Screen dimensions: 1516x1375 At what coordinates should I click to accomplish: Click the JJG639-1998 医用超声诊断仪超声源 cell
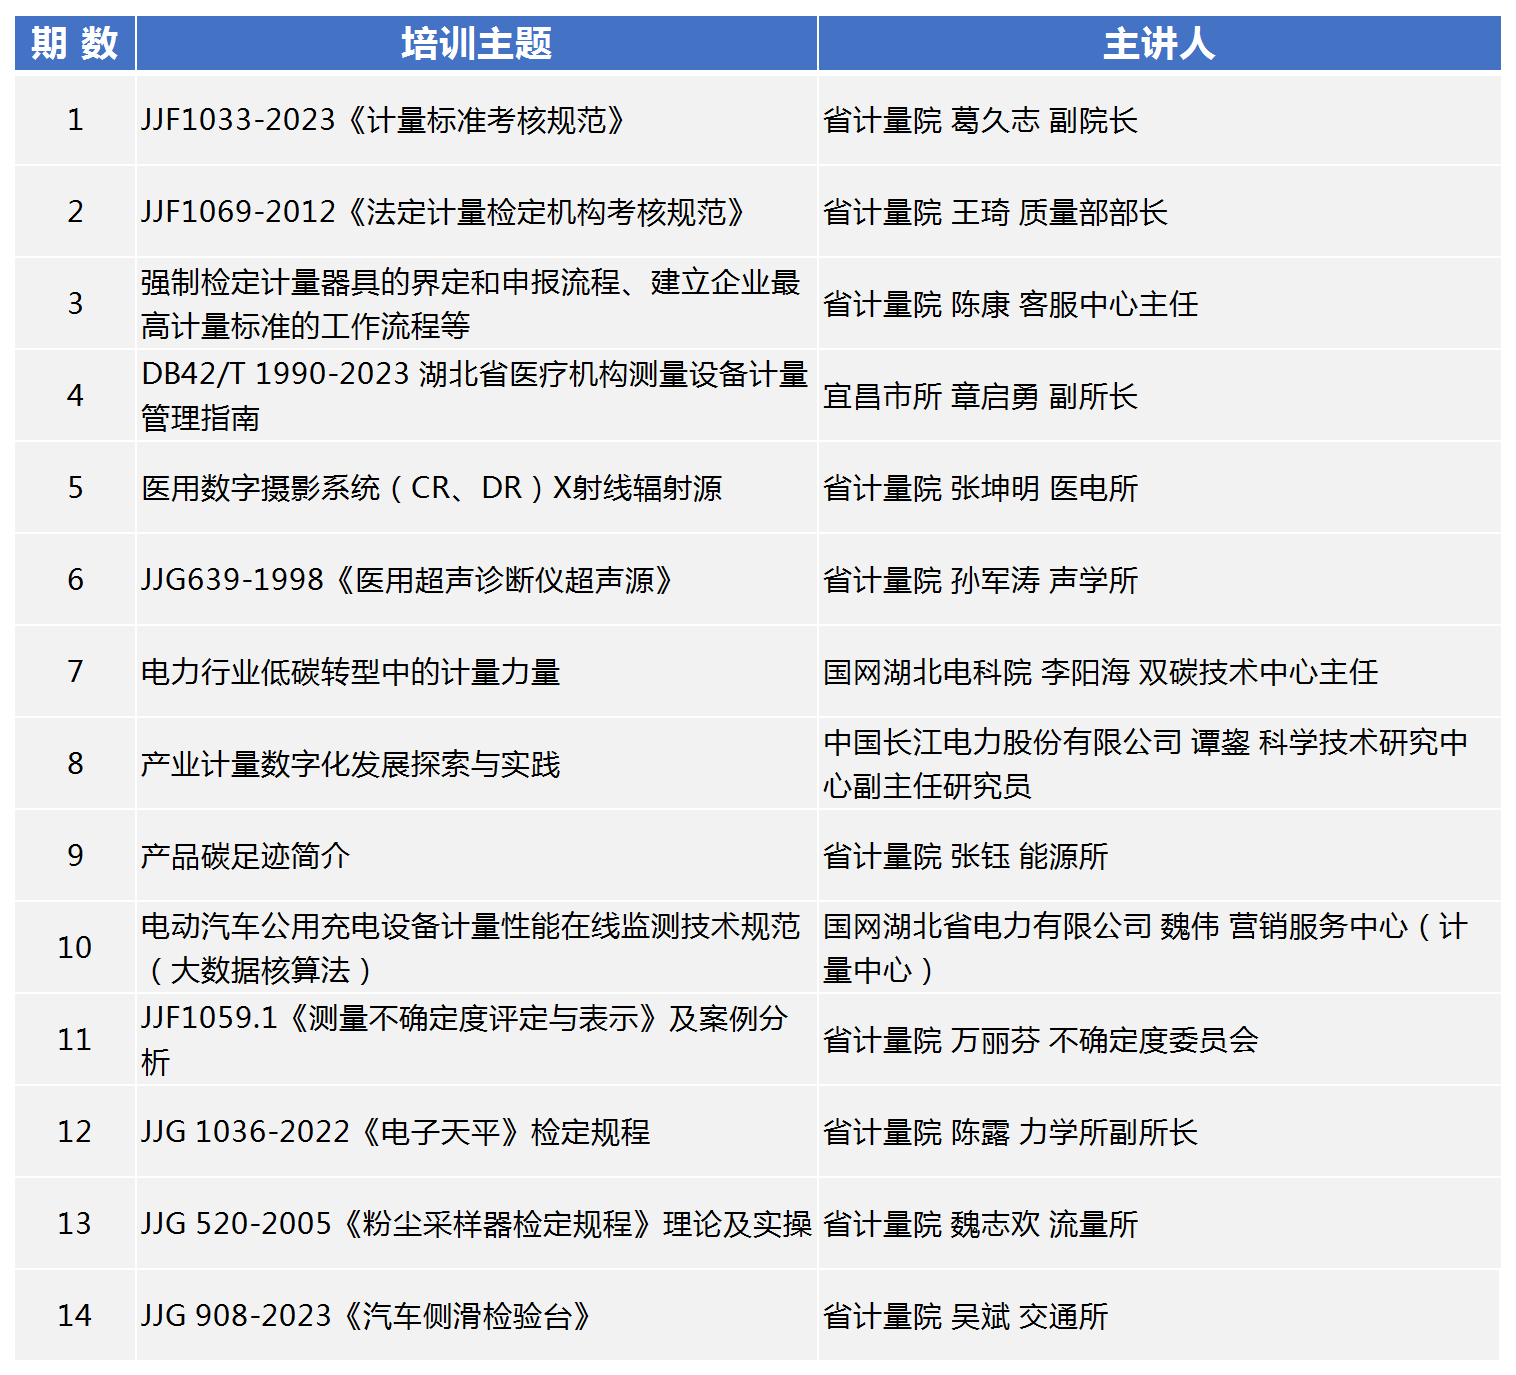pos(407,580)
